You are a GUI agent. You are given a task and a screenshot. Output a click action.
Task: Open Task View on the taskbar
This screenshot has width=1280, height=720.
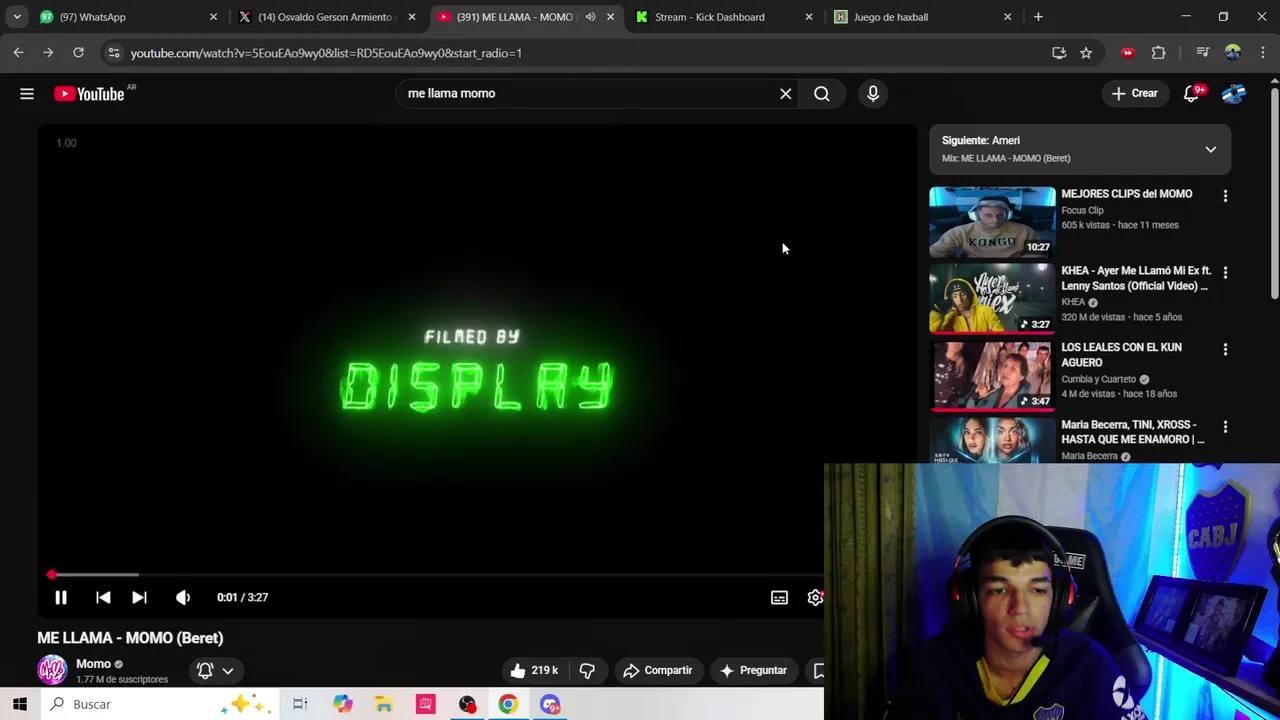point(300,704)
